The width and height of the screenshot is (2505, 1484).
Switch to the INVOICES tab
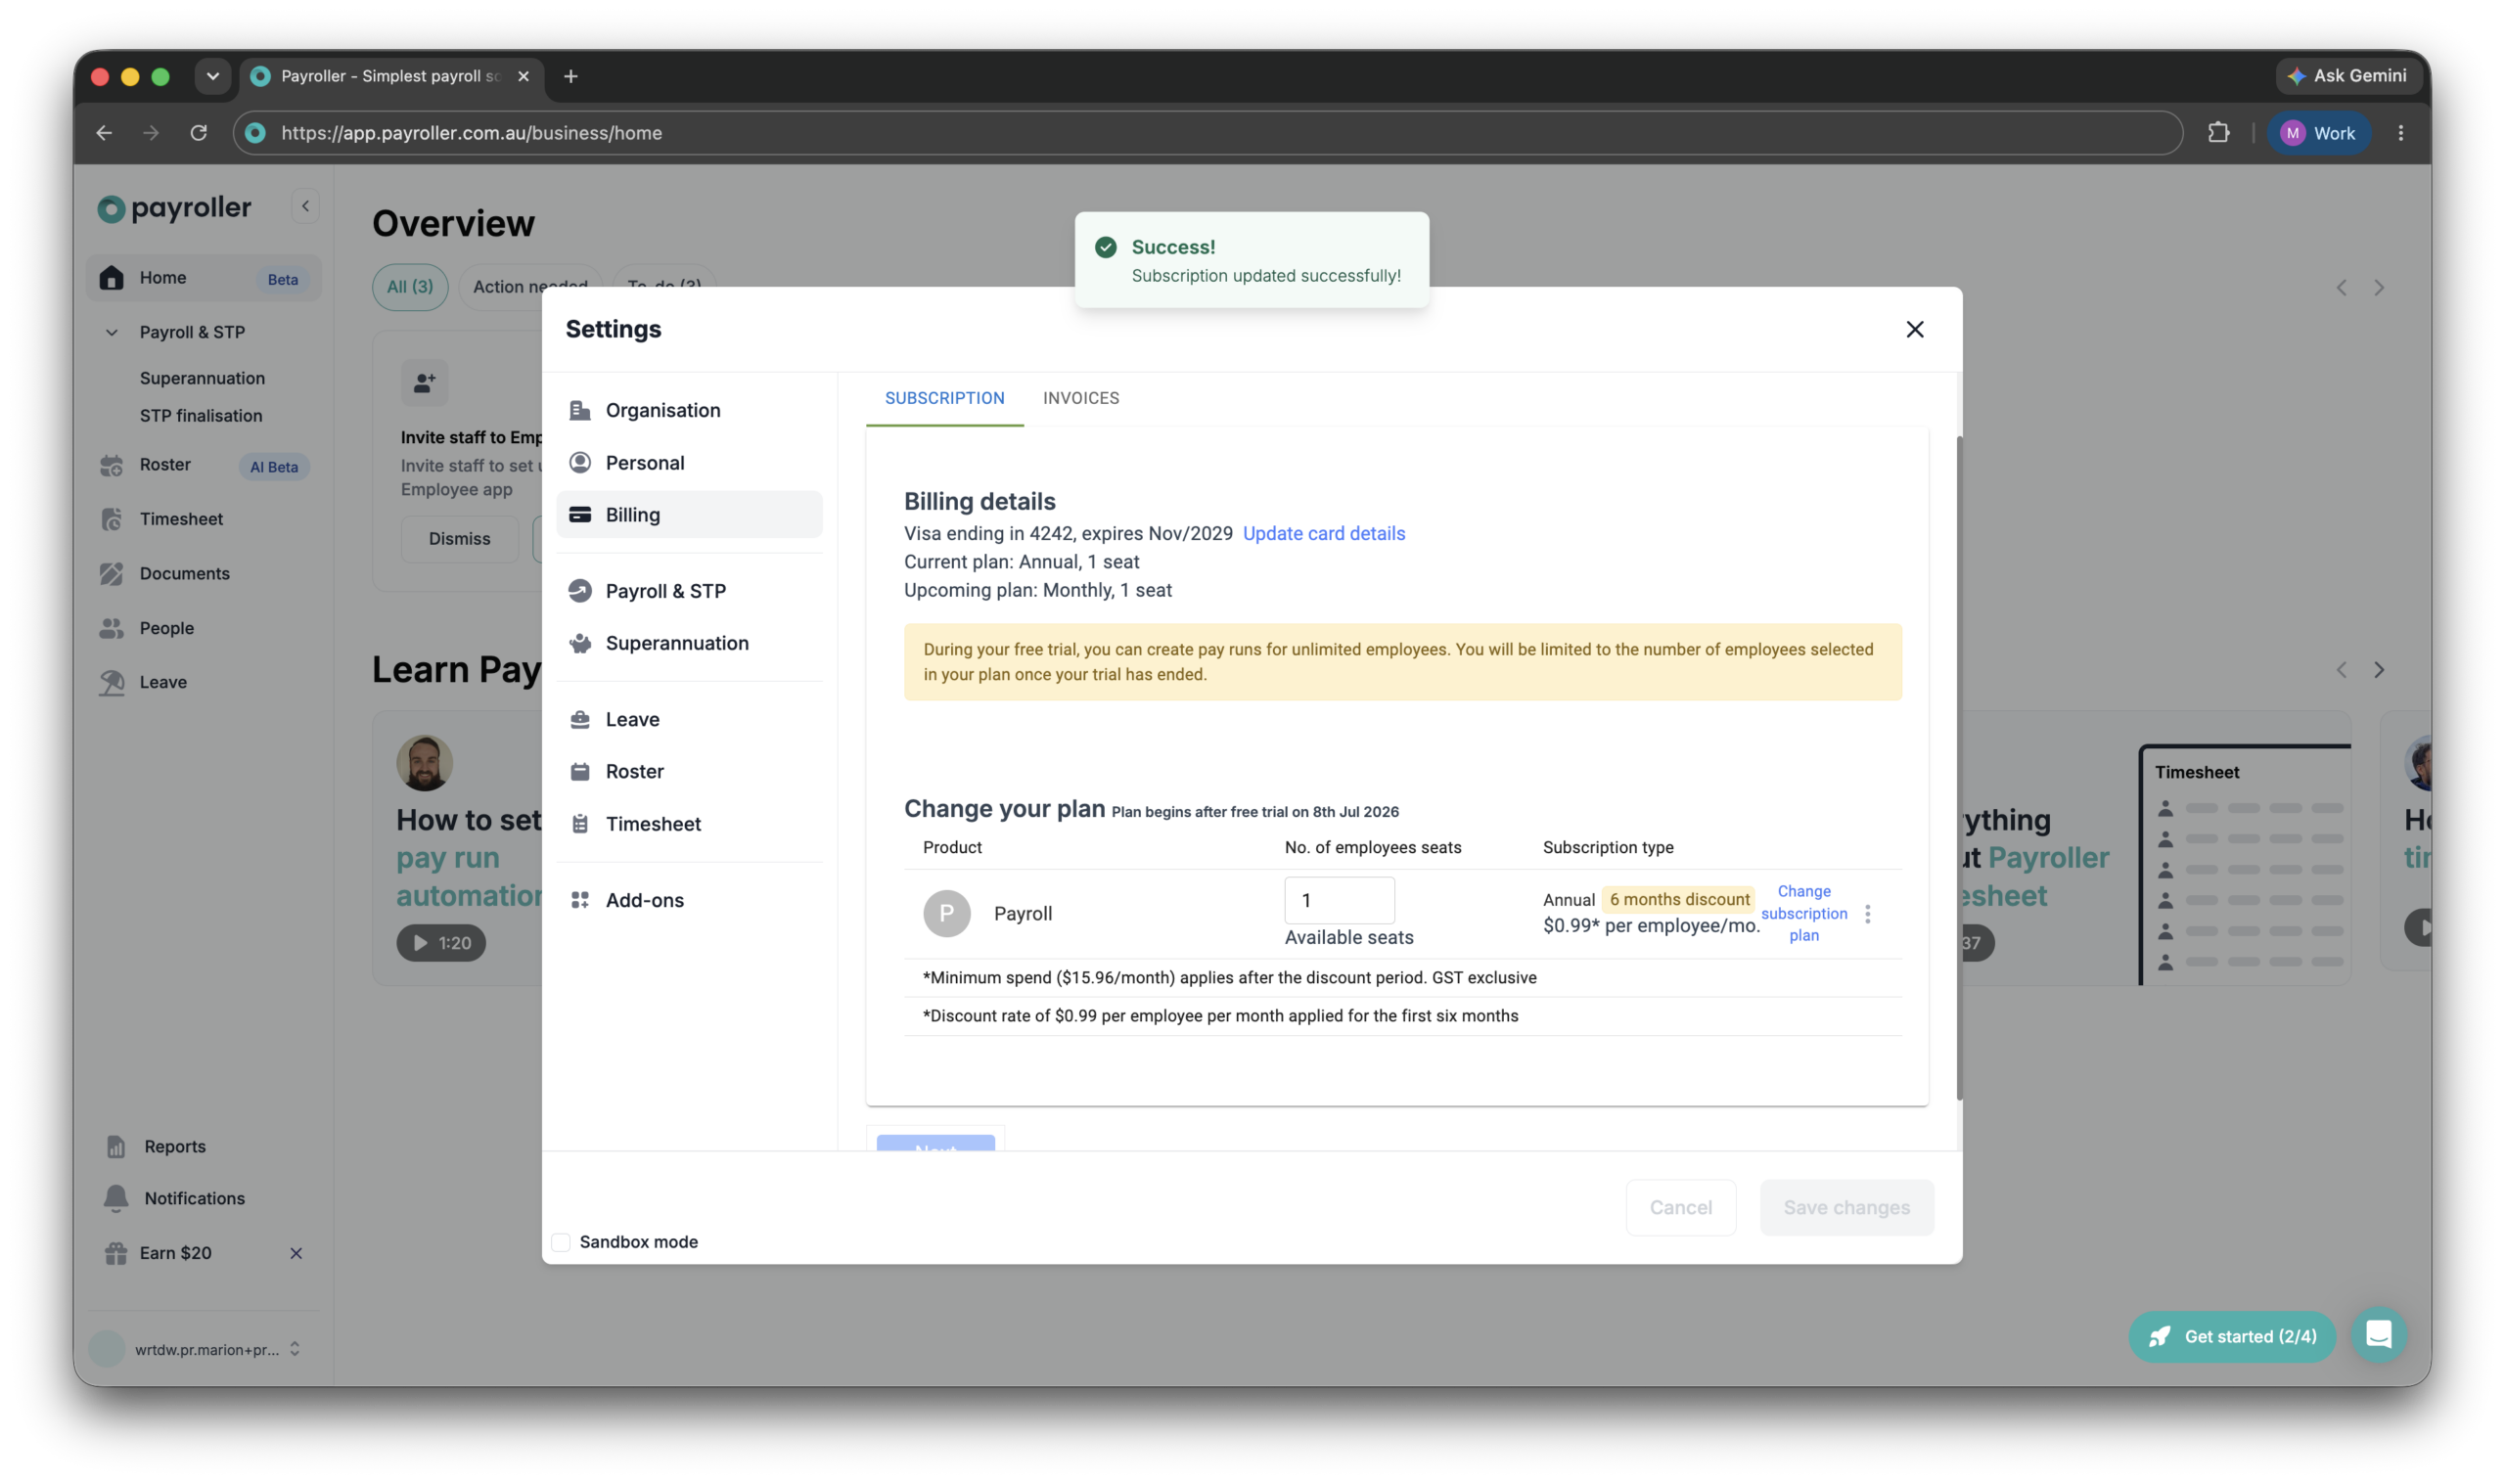point(1080,398)
